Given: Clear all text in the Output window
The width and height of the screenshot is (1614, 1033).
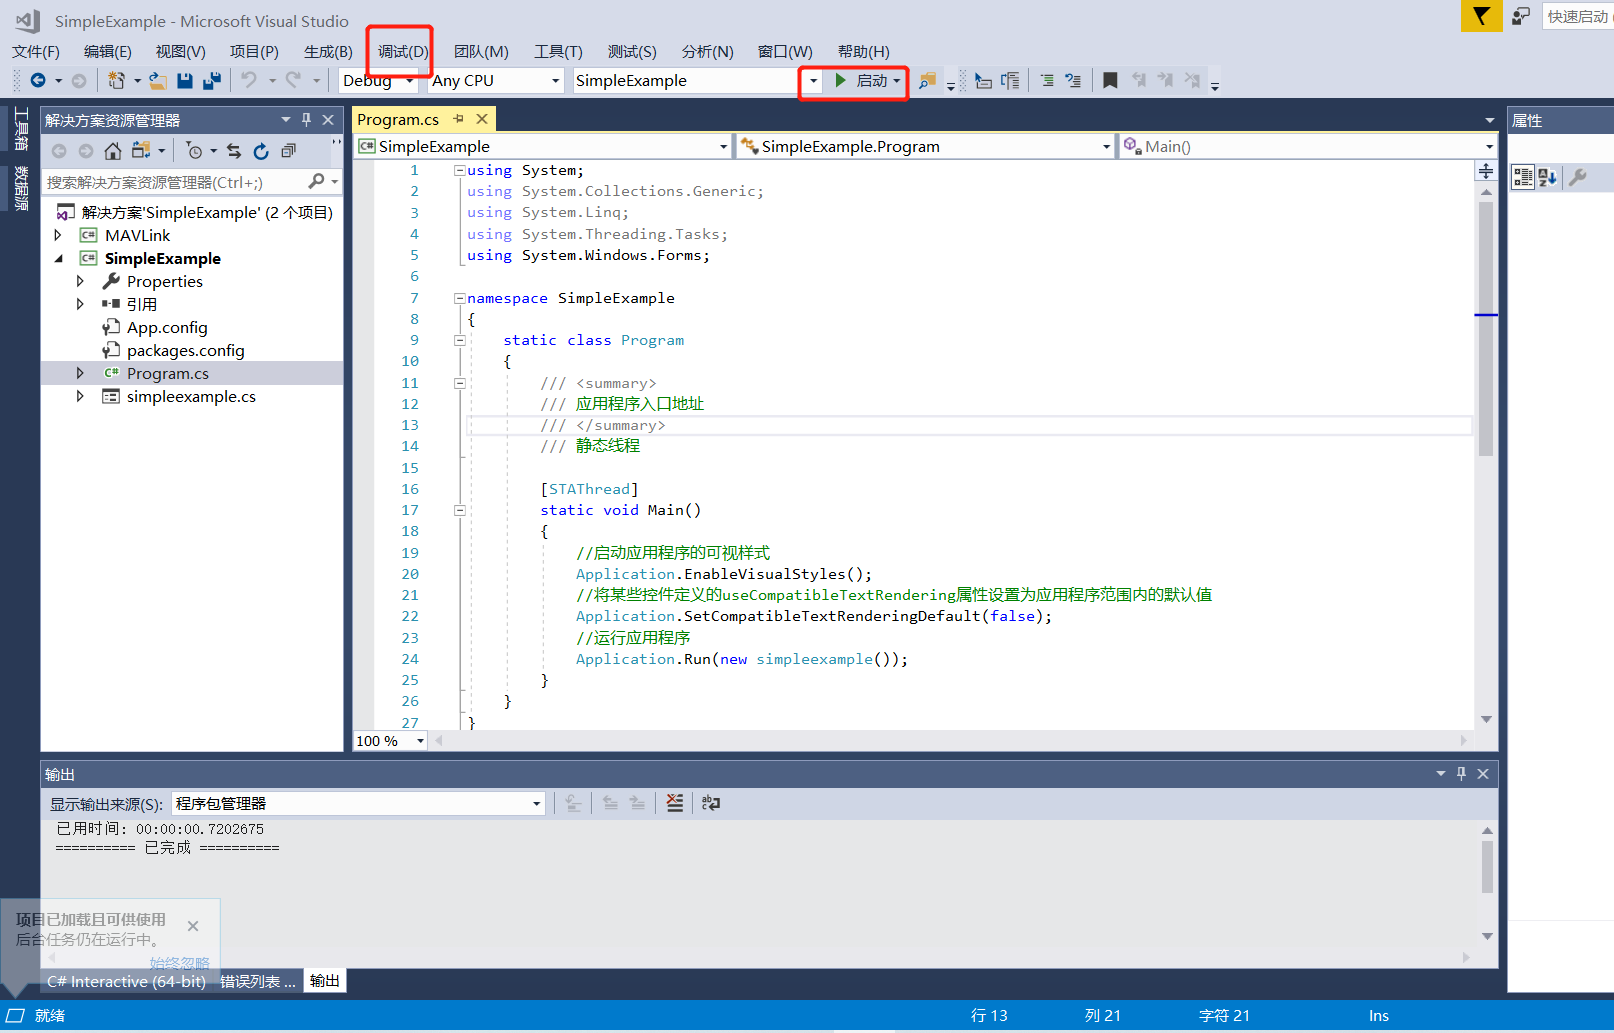Looking at the screenshot, I should (675, 802).
